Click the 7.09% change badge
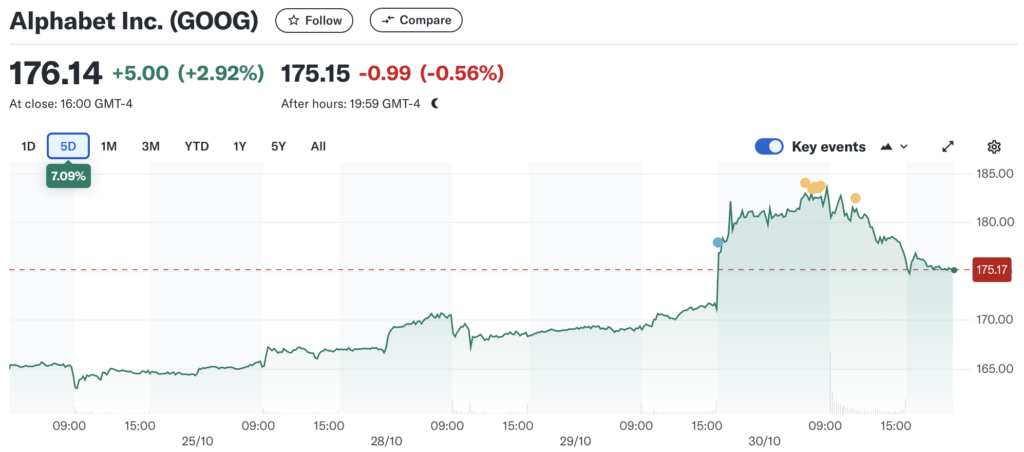This screenshot has height=452, width=1024. (69, 176)
